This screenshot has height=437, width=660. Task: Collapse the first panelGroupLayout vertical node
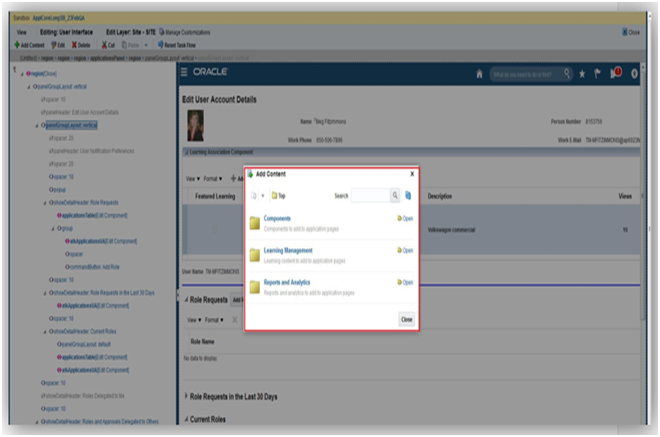[x=29, y=87]
